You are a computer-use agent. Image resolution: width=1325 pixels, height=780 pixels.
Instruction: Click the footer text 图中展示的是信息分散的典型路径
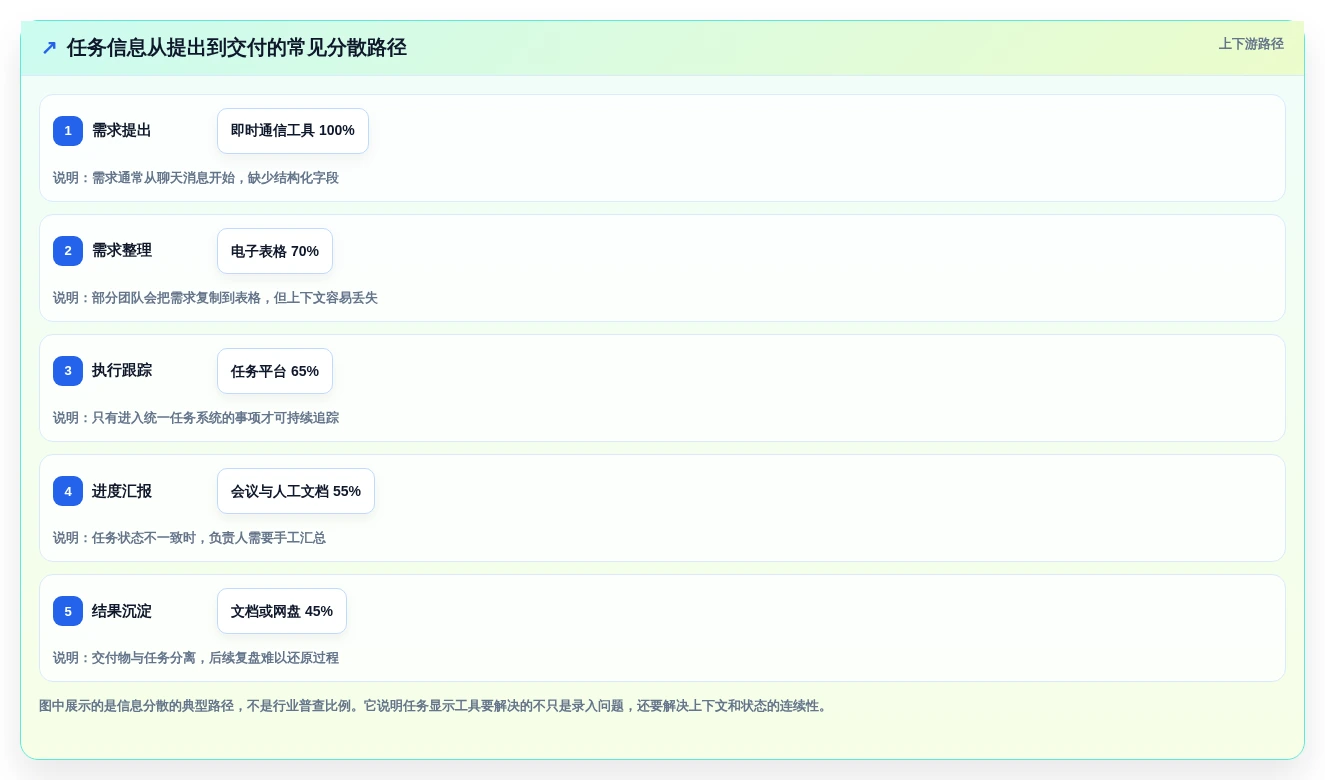click(x=136, y=706)
